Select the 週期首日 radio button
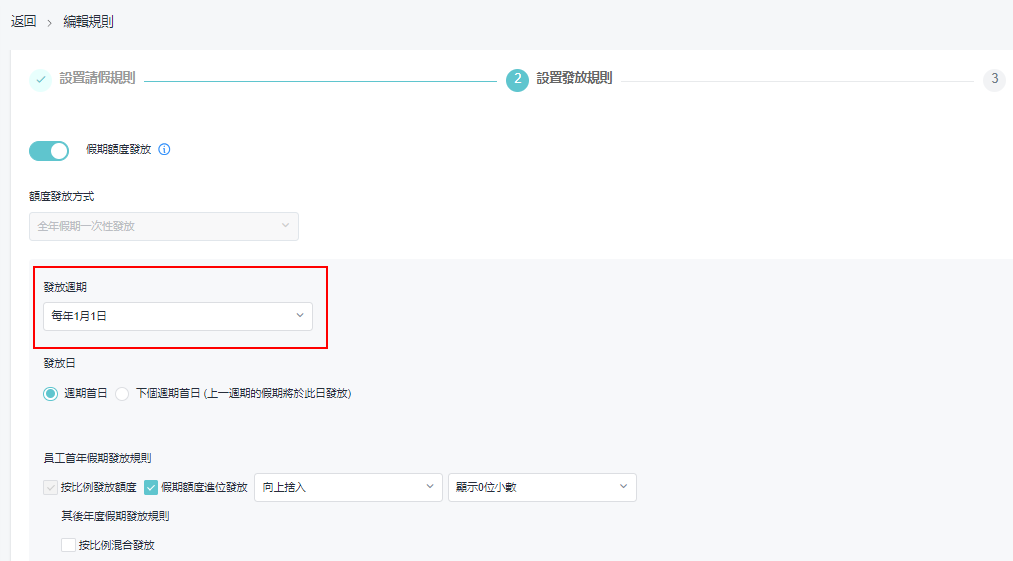 click(x=50, y=394)
